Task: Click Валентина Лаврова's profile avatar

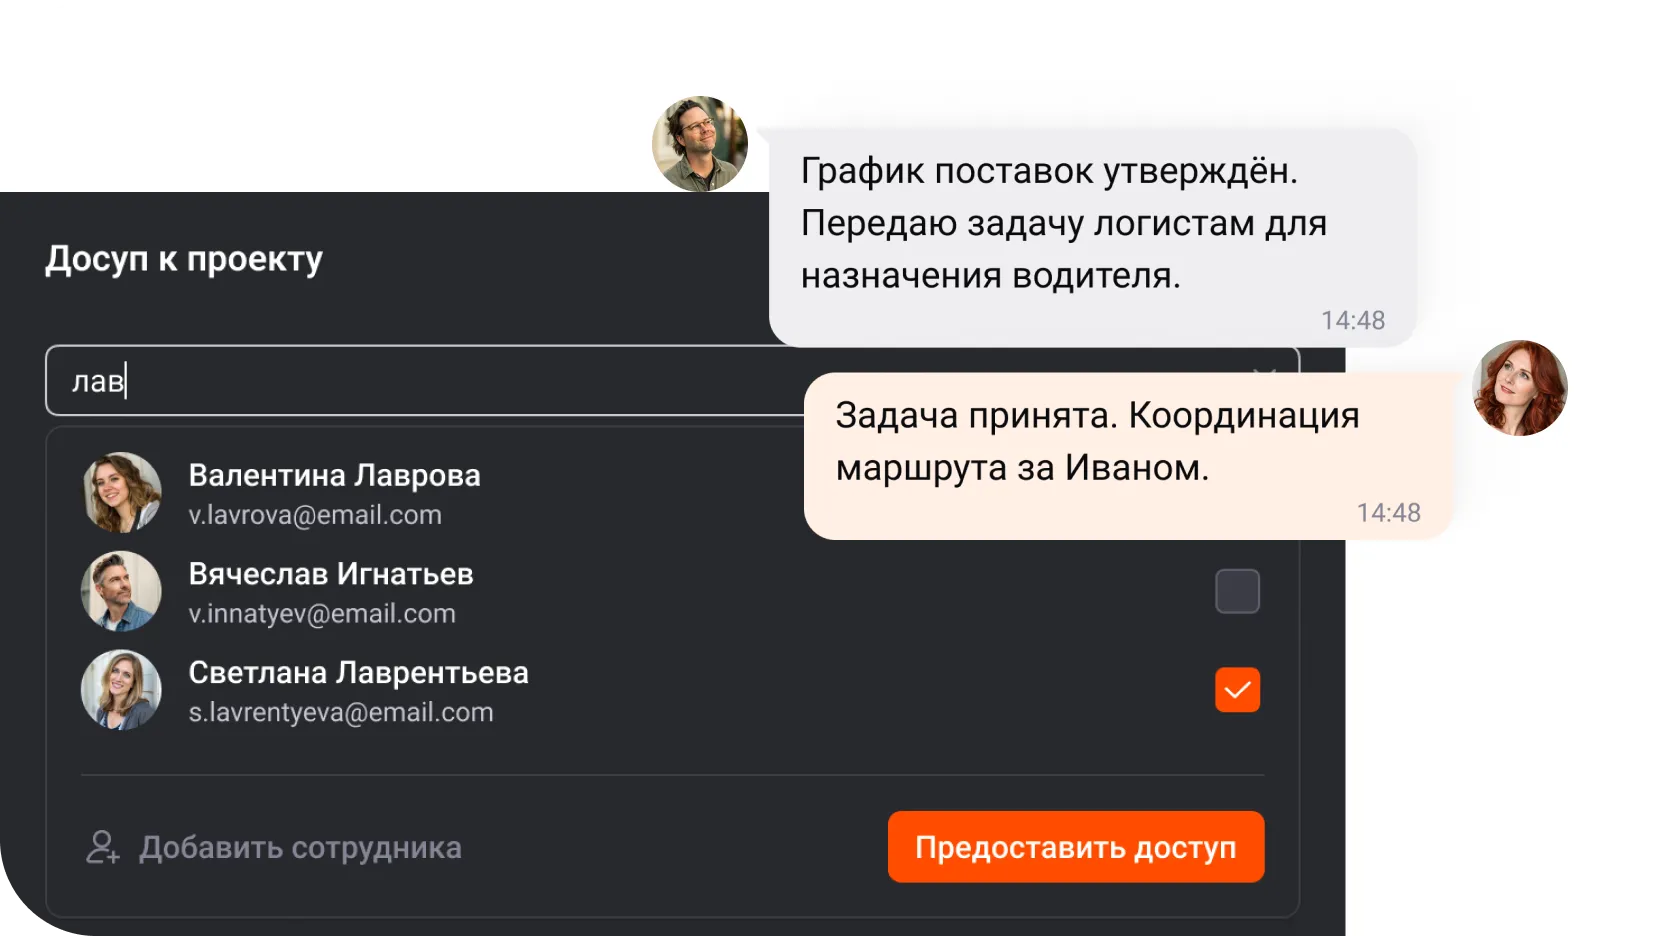Action: (x=120, y=492)
